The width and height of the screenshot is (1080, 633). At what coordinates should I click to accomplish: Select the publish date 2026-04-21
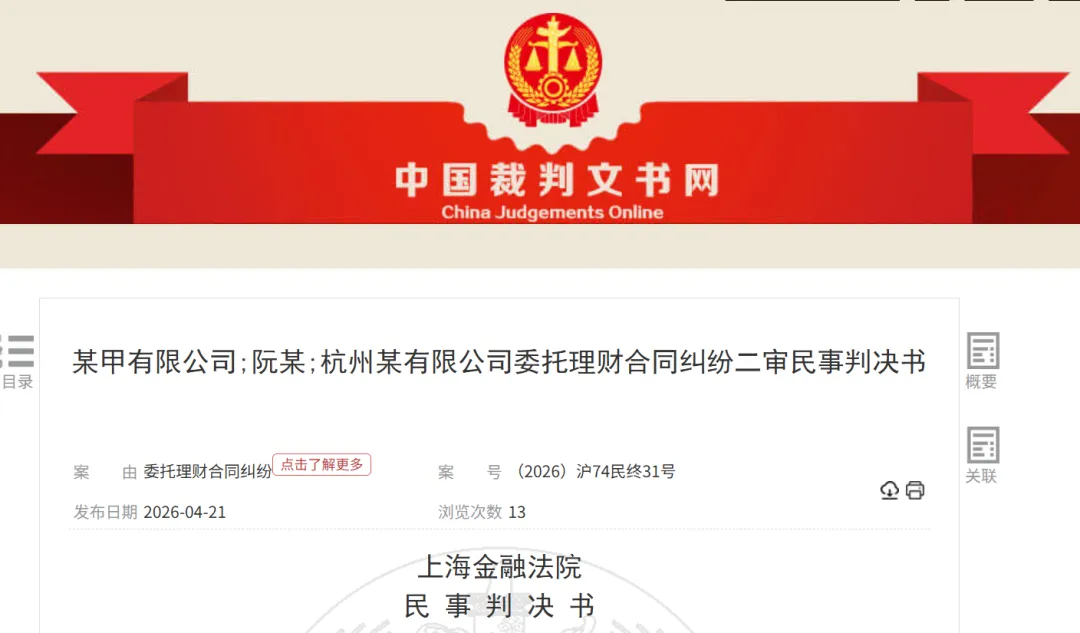(185, 512)
